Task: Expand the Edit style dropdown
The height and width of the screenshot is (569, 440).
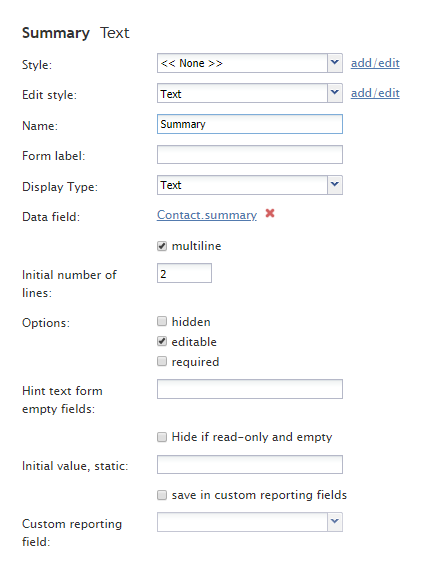Action: [335, 93]
